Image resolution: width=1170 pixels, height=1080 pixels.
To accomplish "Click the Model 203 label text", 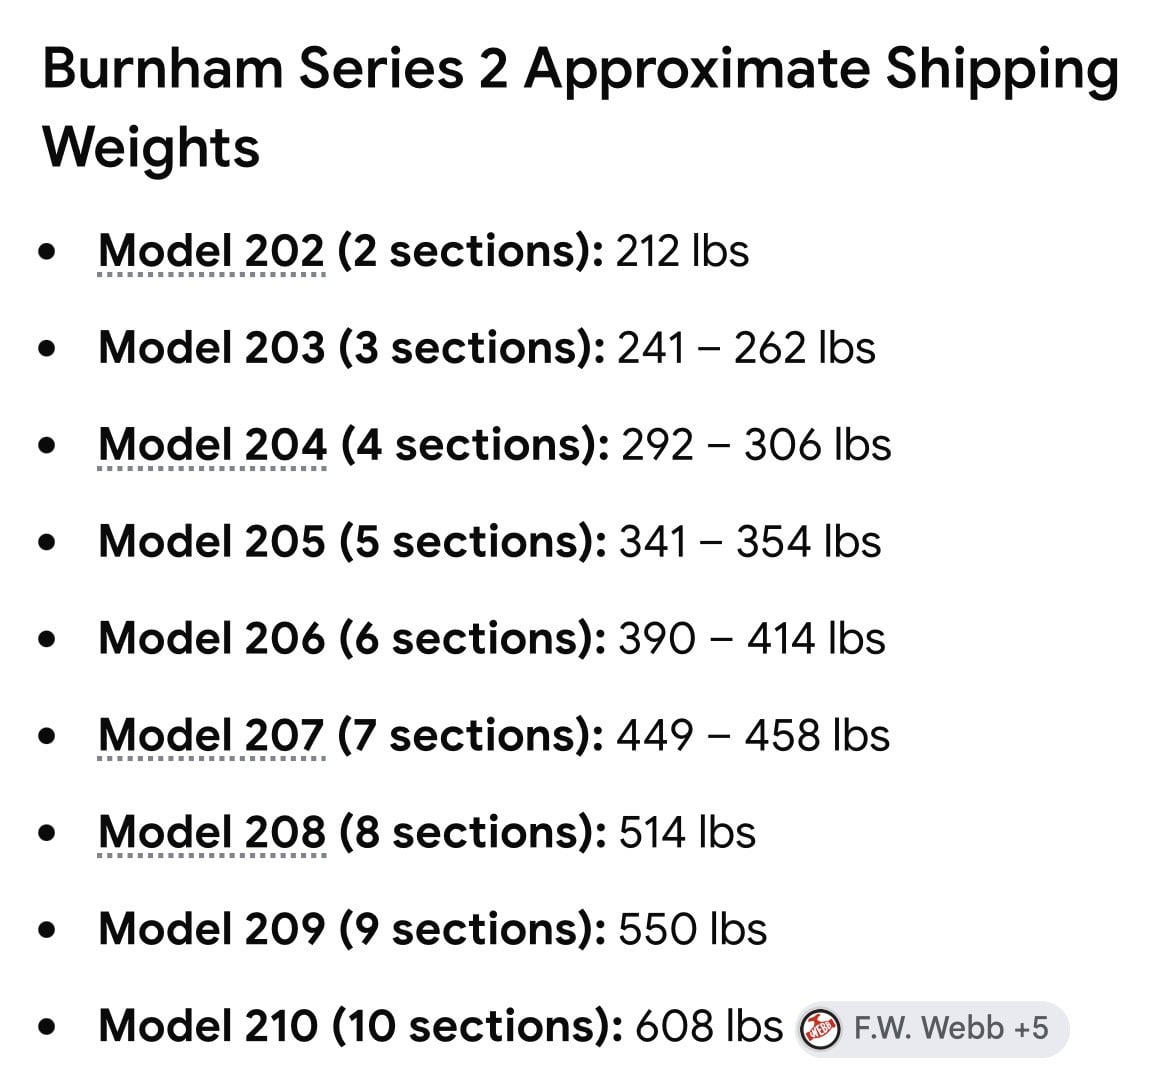I will (x=212, y=348).
